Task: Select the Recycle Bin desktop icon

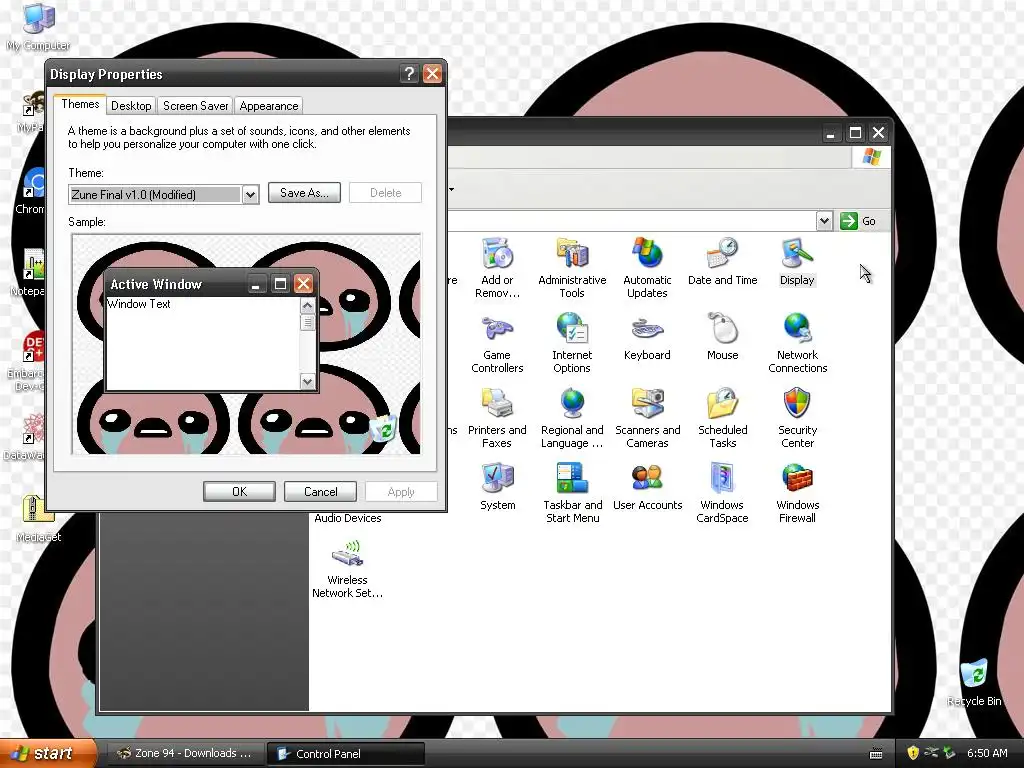Action: [974, 682]
